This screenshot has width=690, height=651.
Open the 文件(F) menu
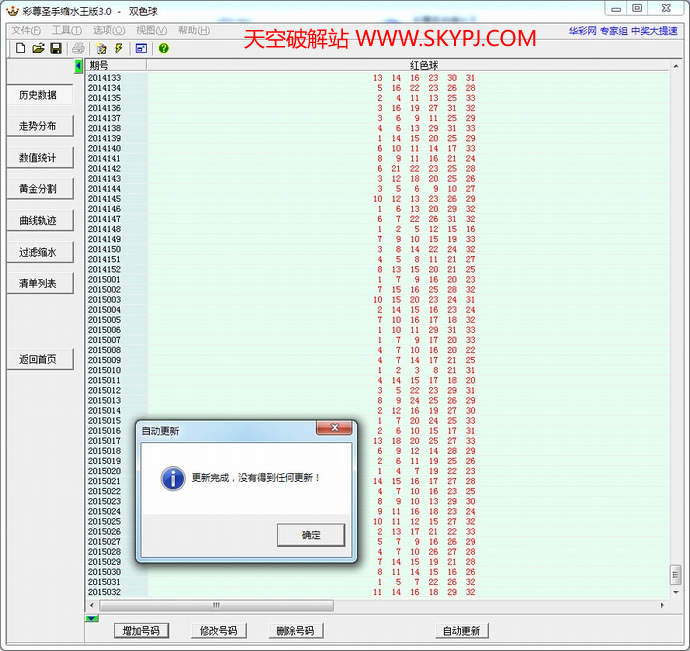click(x=26, y=30)
